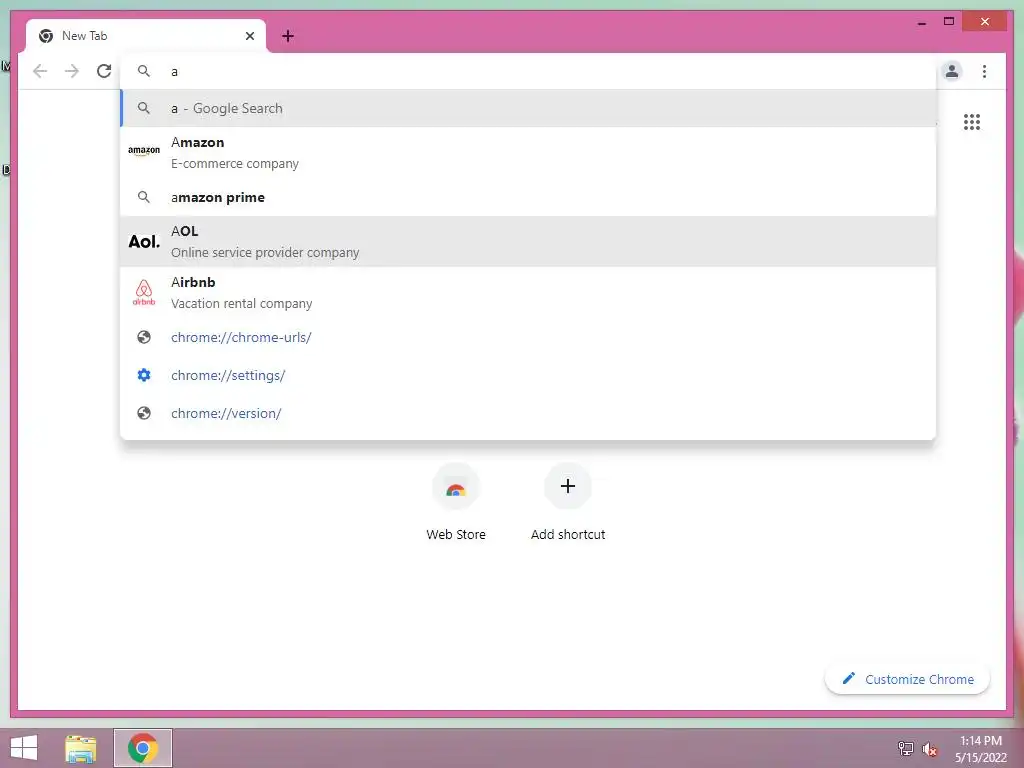
Task: Go back with the back arrow
Action: point(40,71)
